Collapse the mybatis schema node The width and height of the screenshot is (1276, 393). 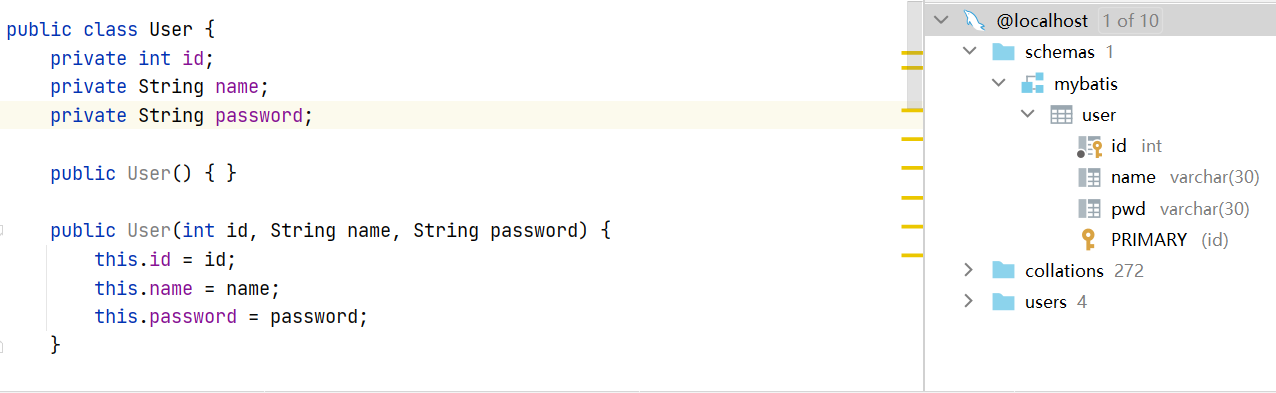tap(998, 83)
